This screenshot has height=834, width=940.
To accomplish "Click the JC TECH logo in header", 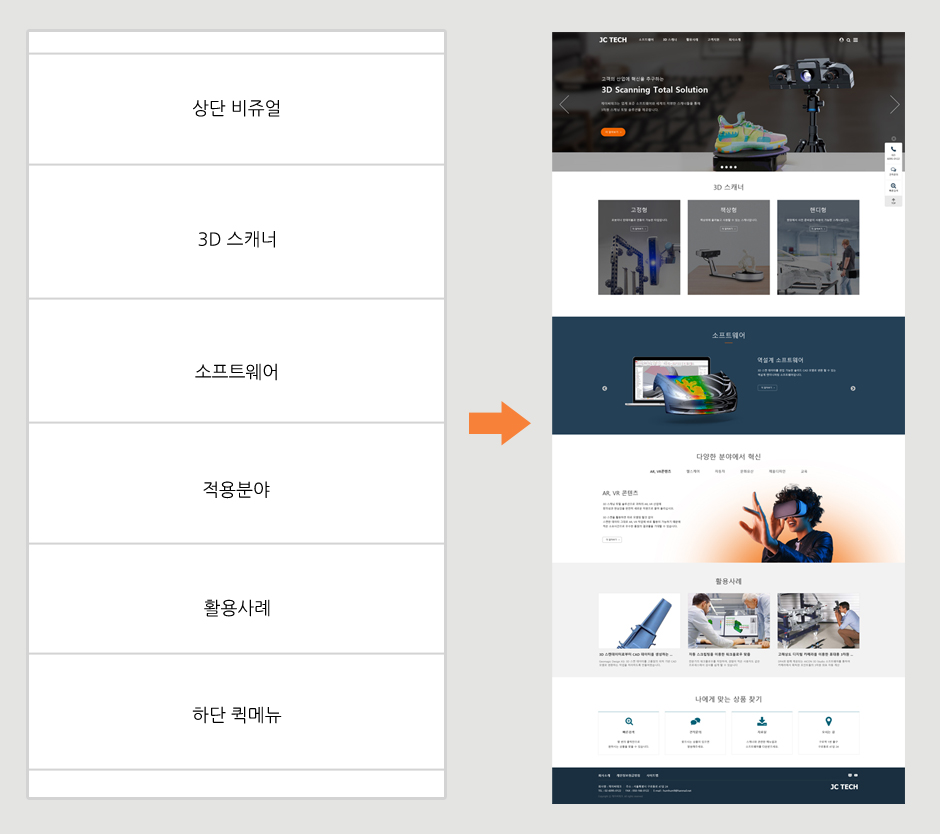I will tap(612, 40).
